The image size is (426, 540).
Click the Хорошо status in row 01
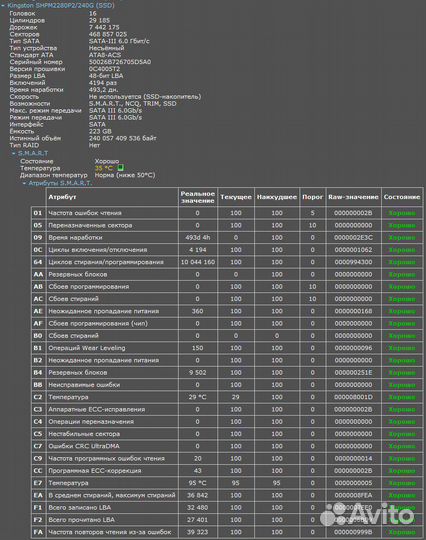tap(402, 213)
